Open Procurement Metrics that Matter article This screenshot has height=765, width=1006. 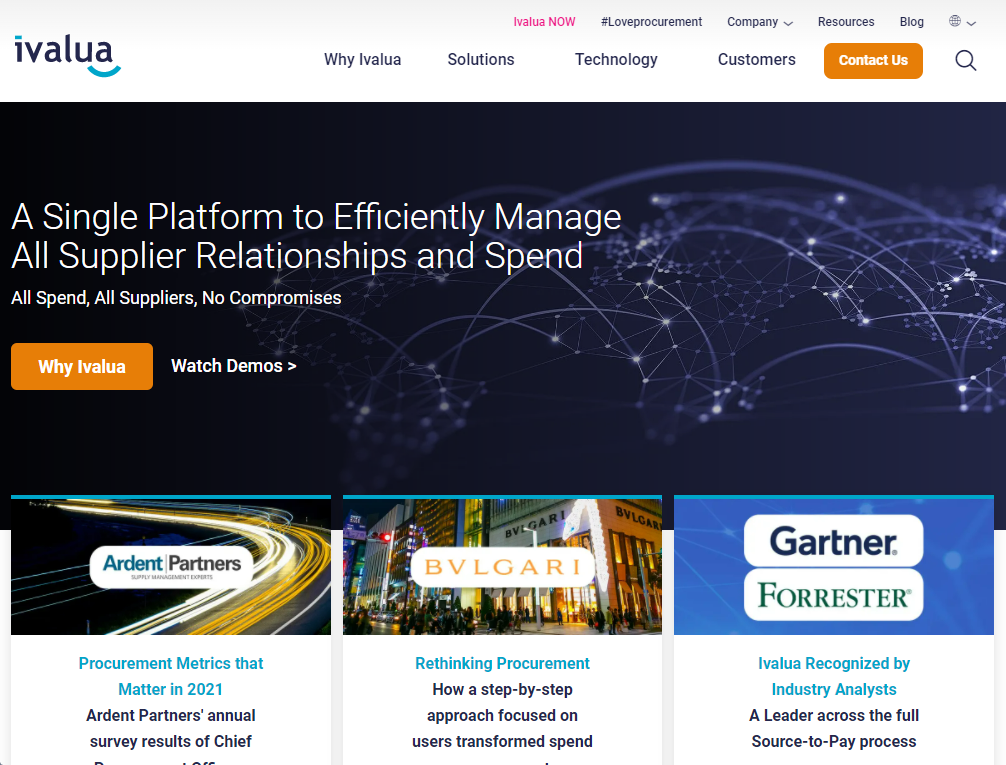[171, 676]
